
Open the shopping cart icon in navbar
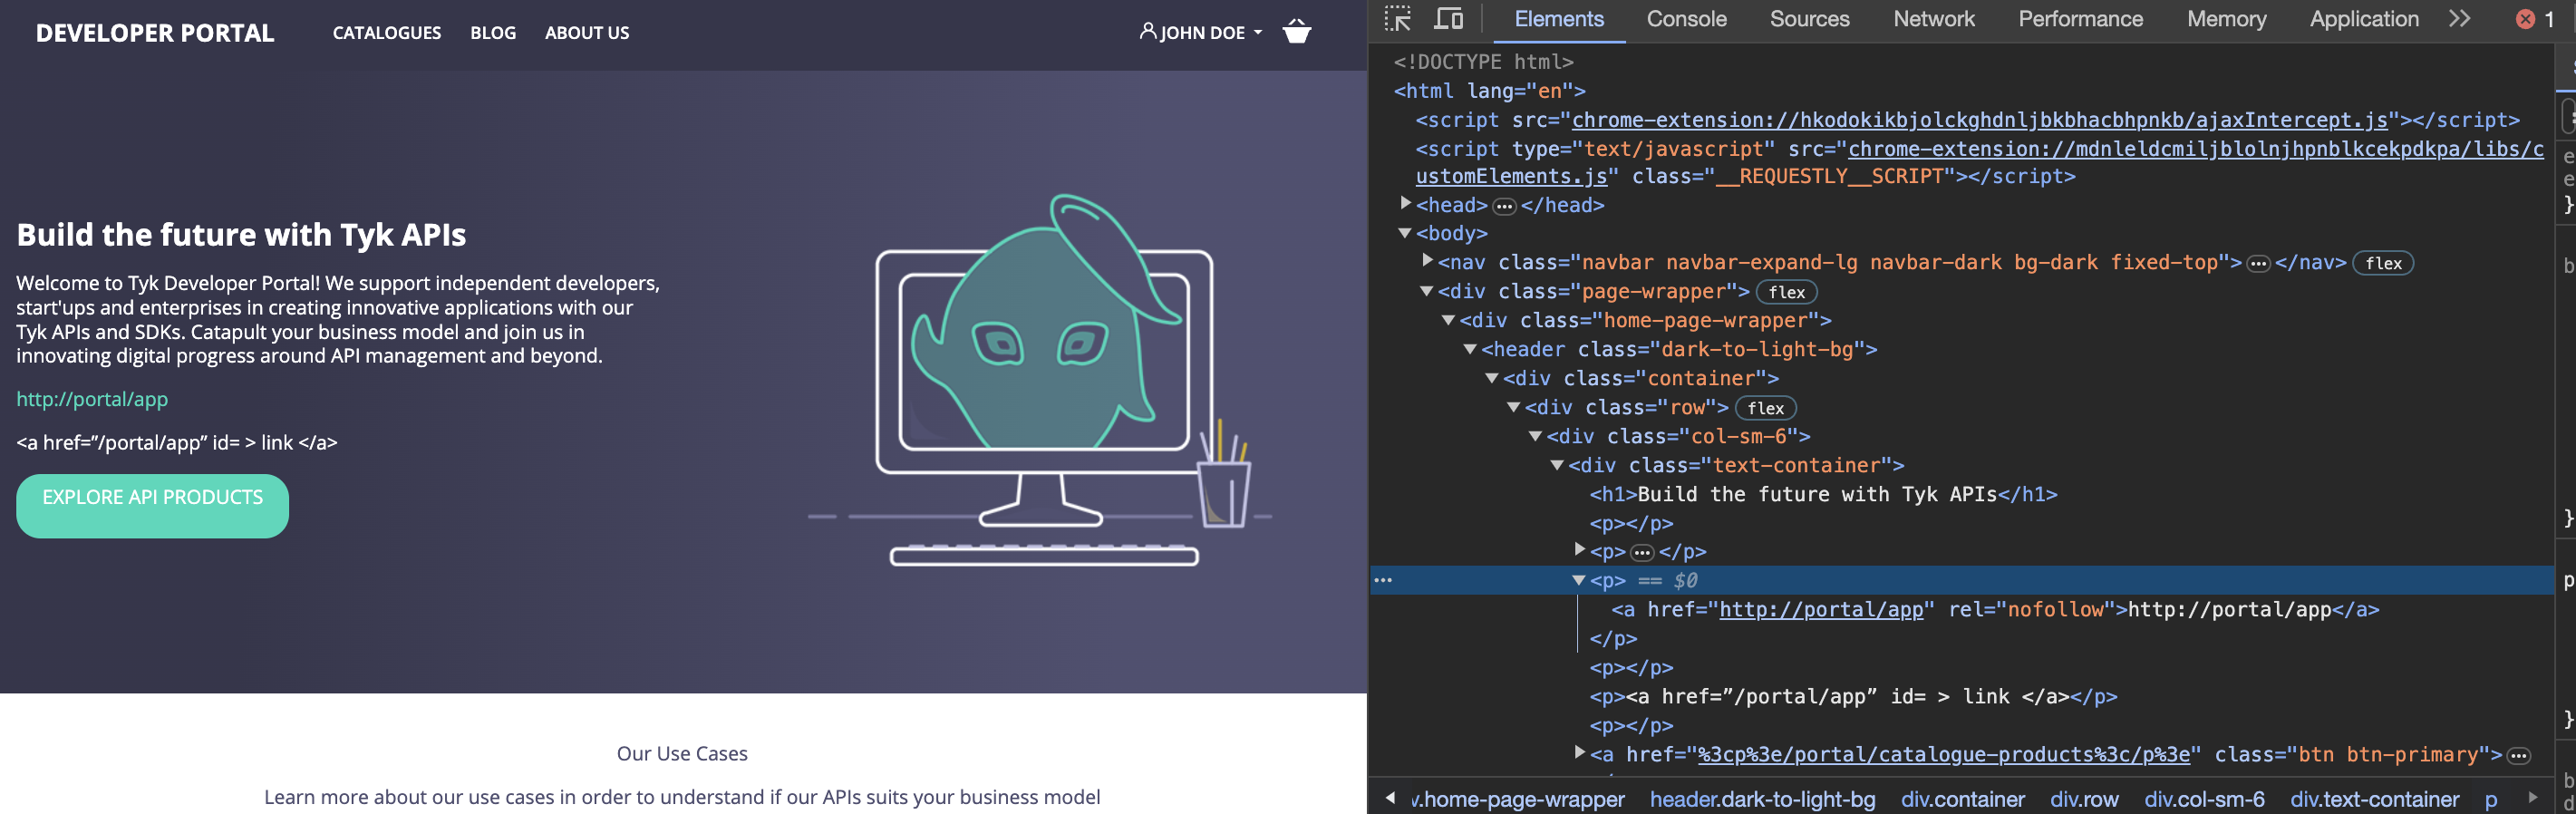pos(1297,32)
